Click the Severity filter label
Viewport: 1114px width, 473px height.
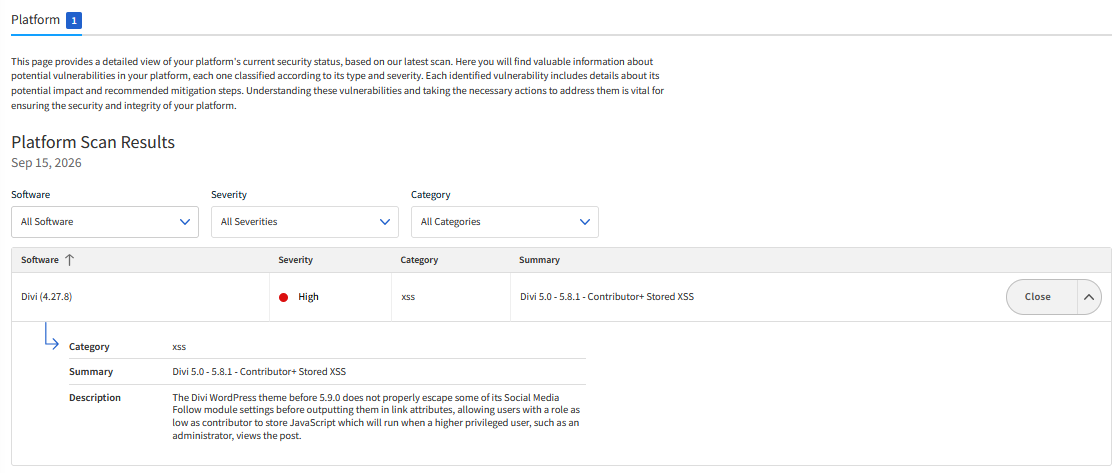pos(229,194)
